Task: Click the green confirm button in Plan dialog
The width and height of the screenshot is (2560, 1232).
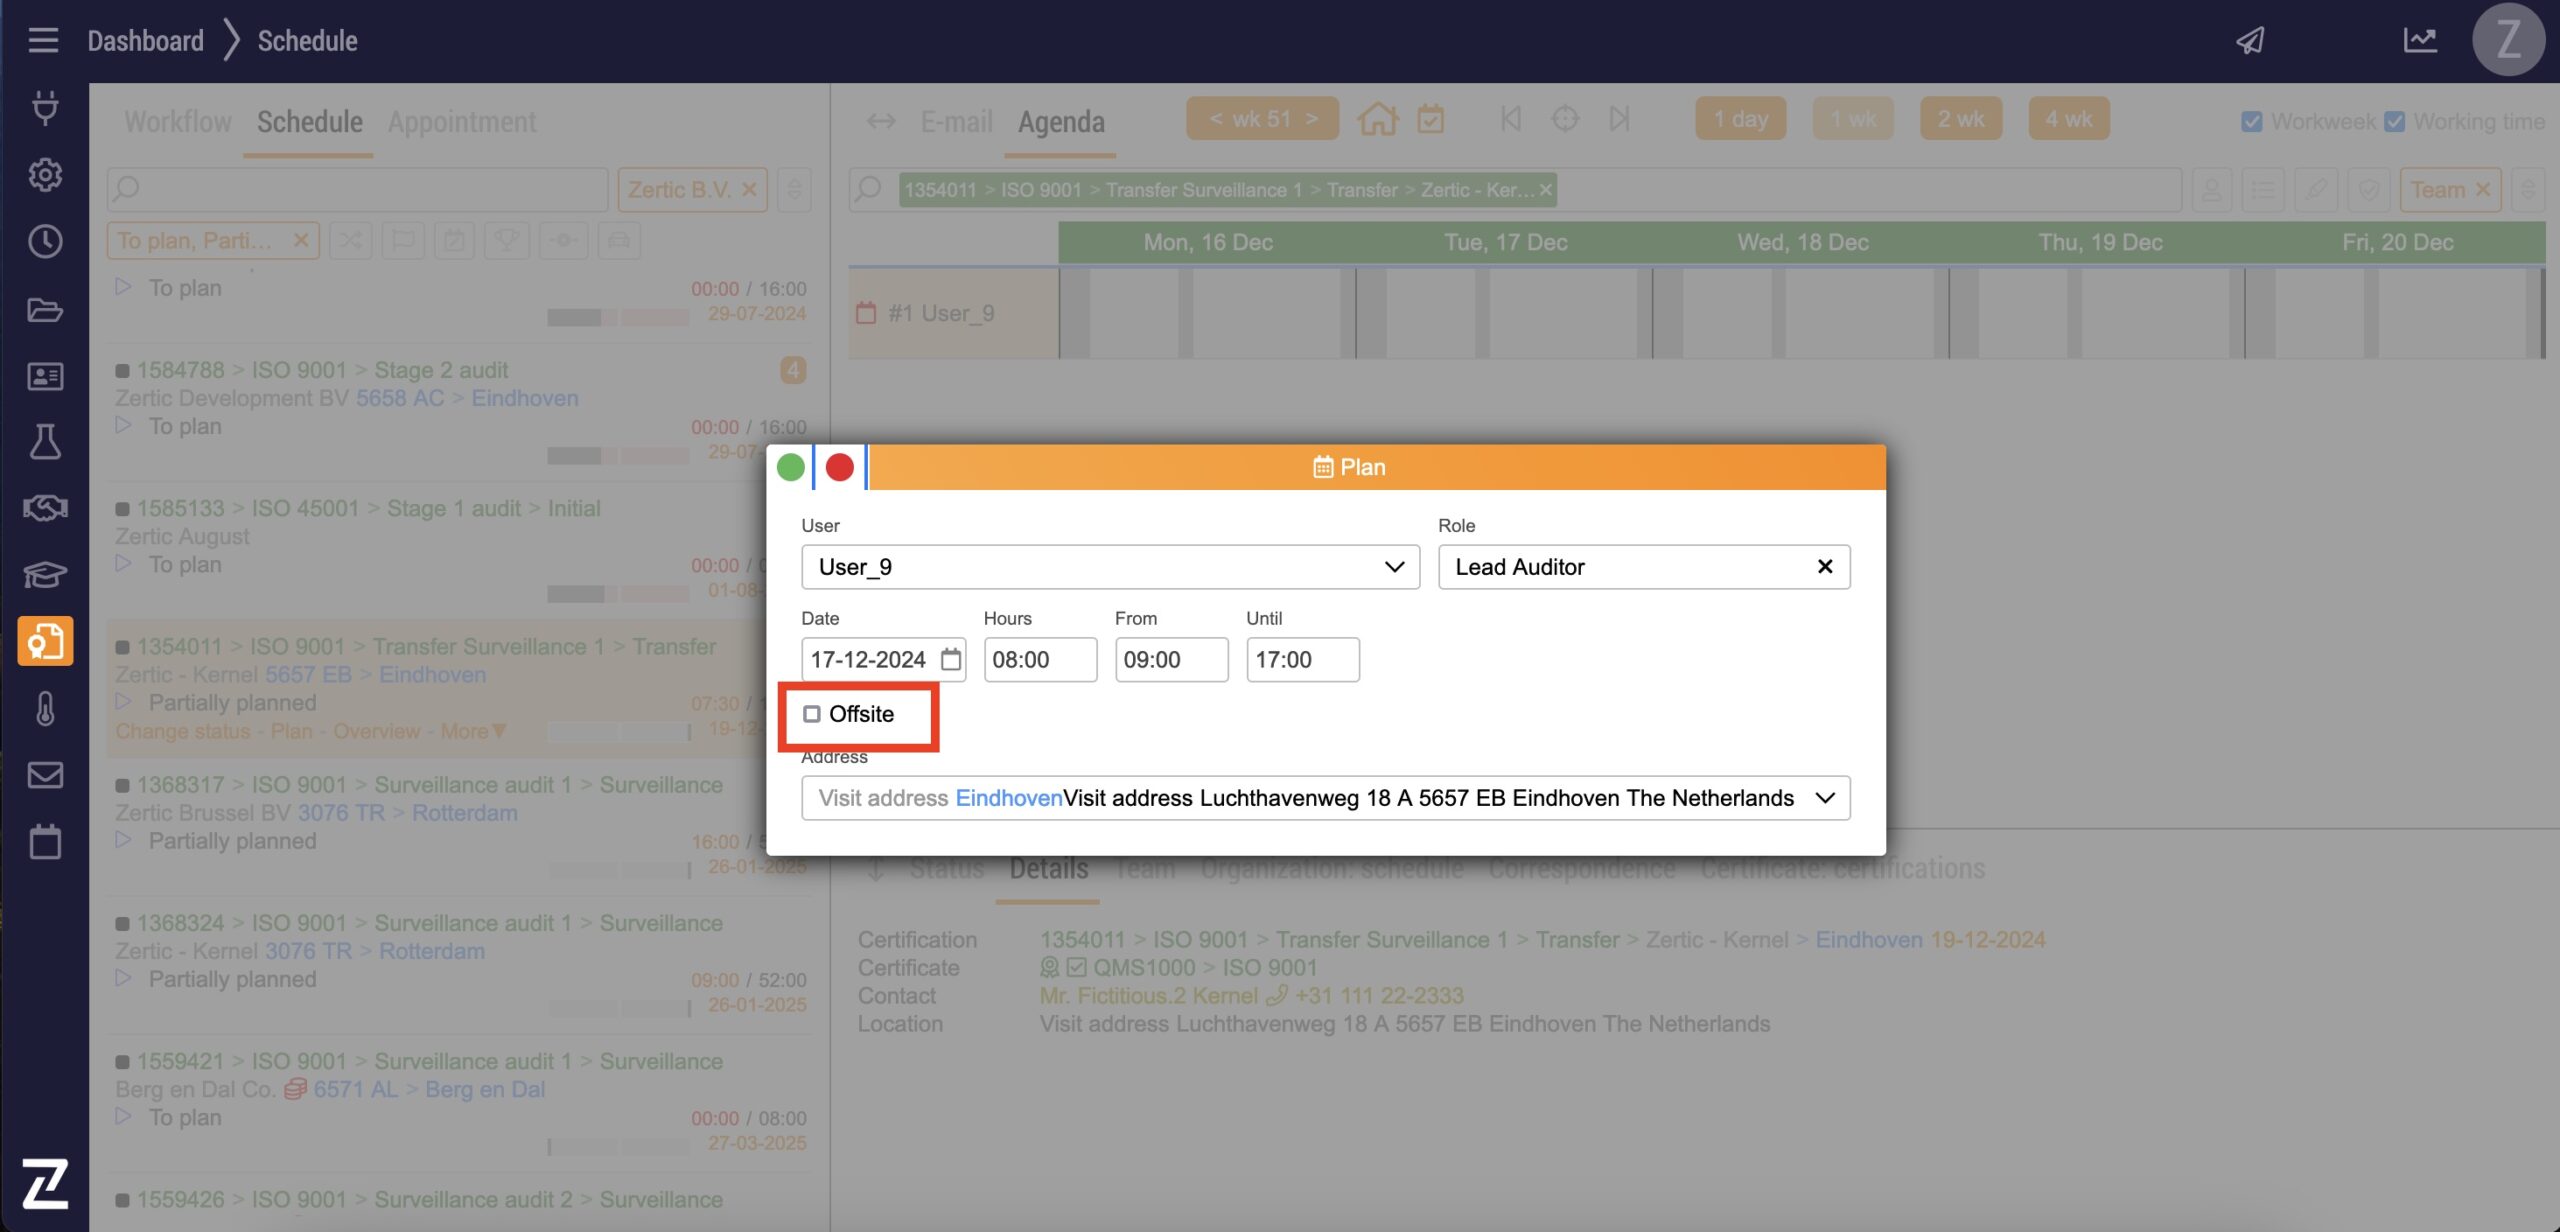Action: 791,467
